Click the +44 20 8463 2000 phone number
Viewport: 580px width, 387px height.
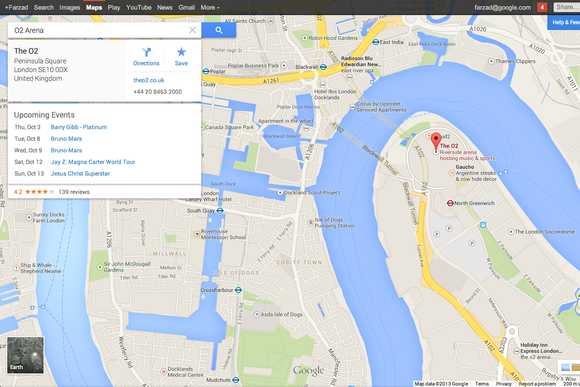pyautogui.click(x=158, y=92)
